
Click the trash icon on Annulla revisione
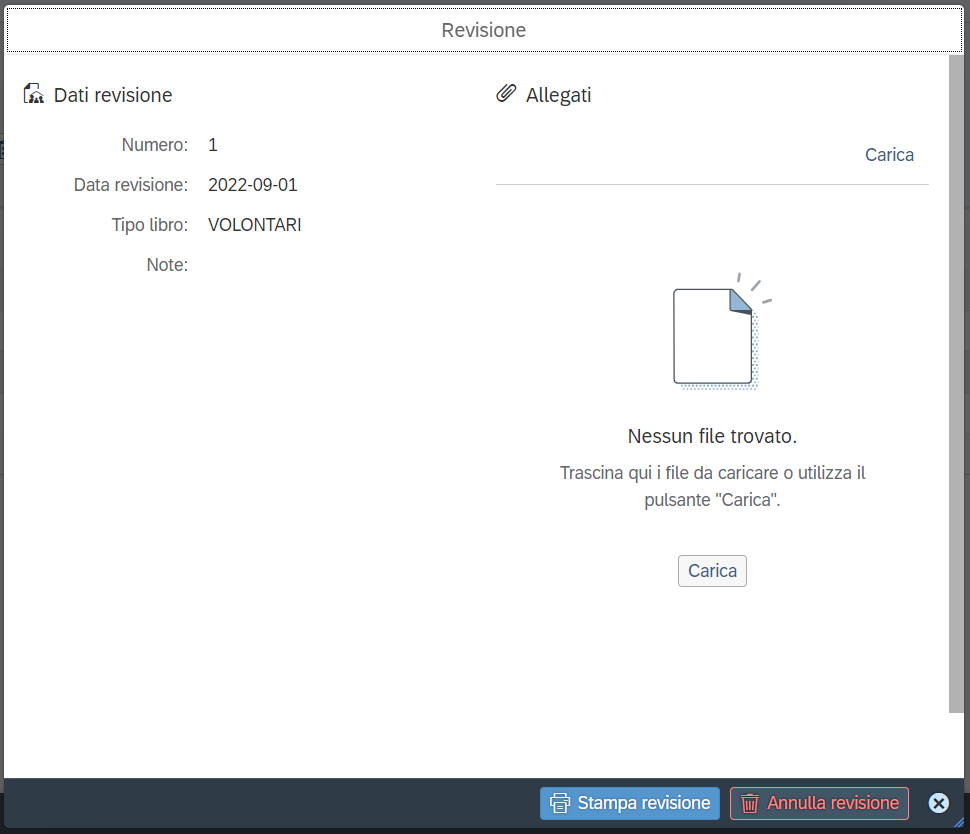click(x=750, y=803)
